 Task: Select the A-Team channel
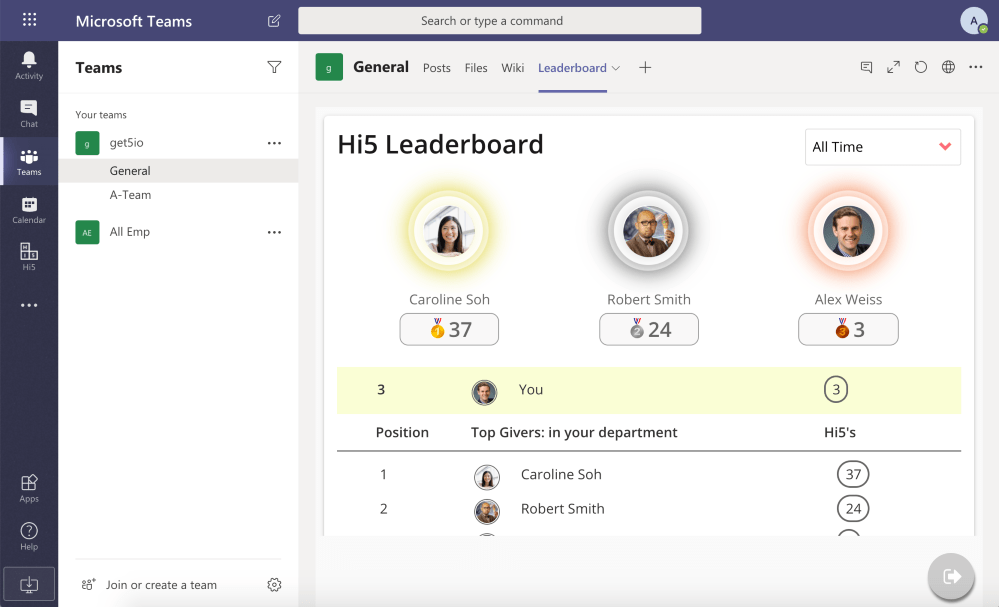coord(178,195)
